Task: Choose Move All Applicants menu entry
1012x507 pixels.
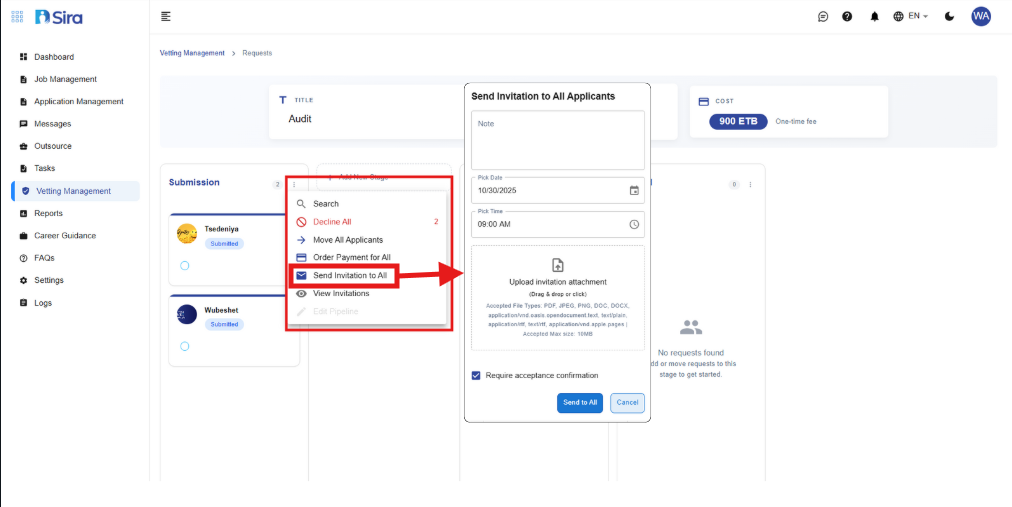Action: click(x=367, y=240)
